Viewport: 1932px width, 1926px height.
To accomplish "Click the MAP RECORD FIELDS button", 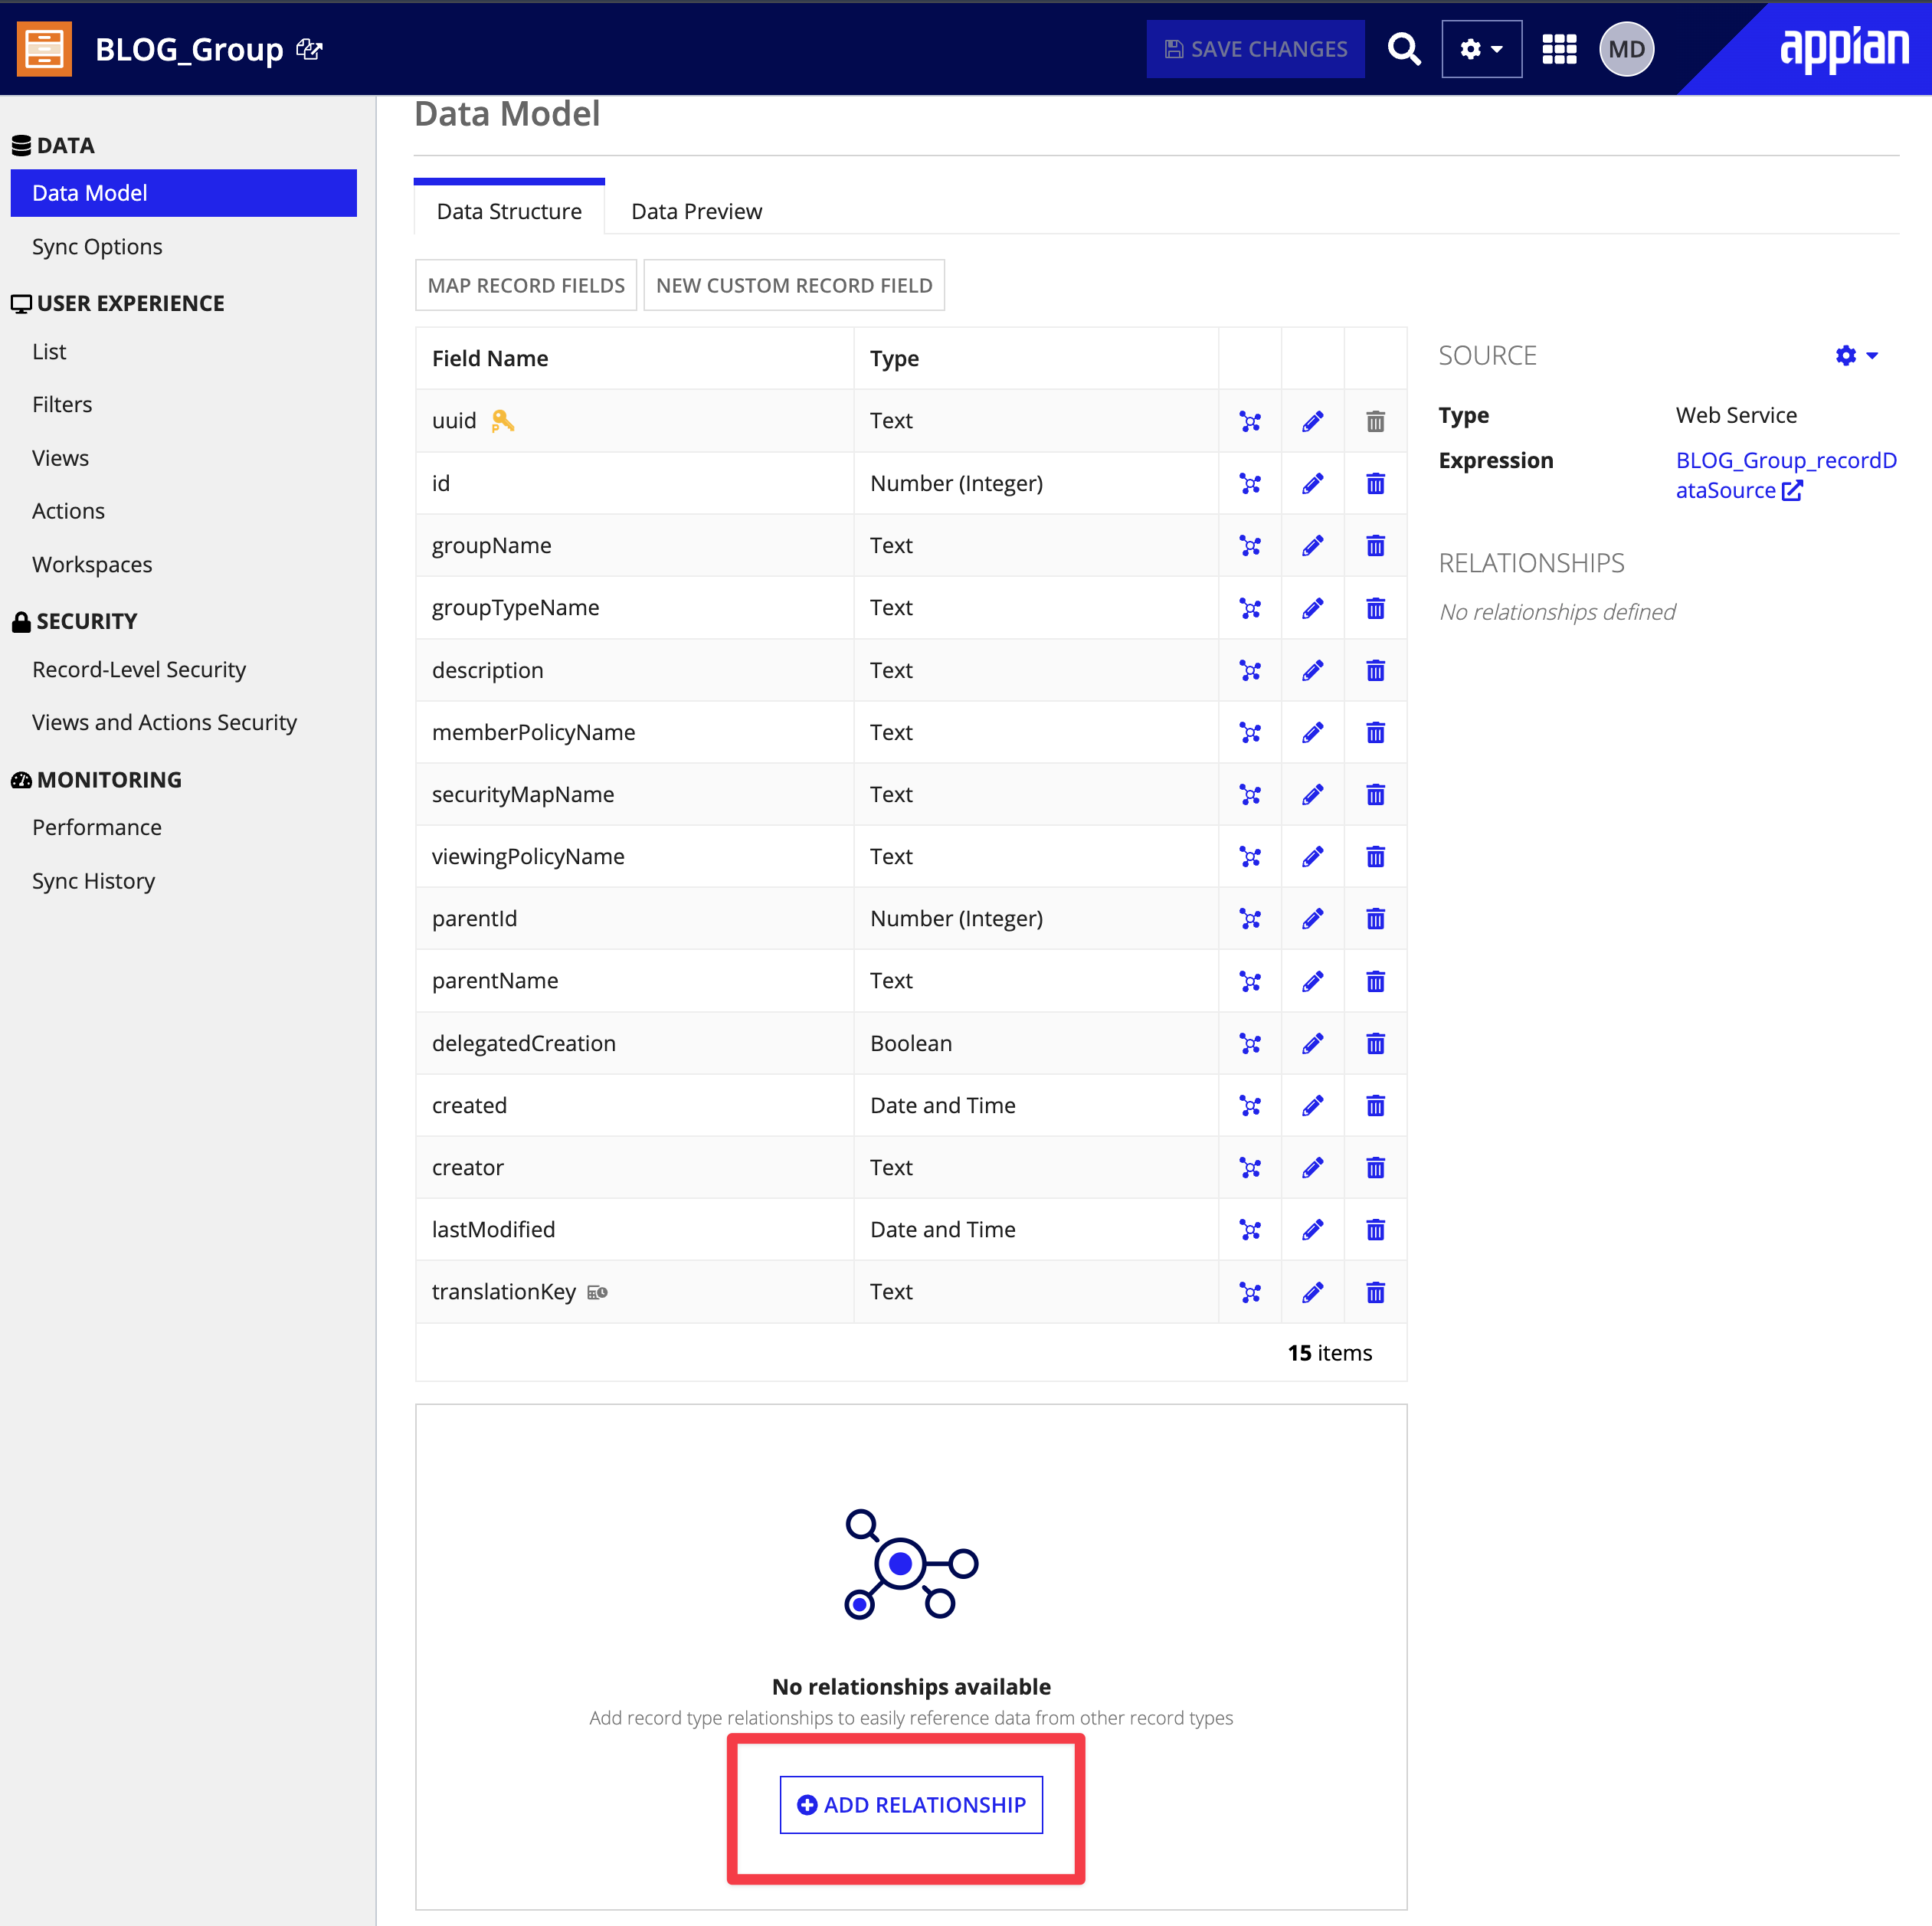I will pyautogui.click(x=526, y=286).
